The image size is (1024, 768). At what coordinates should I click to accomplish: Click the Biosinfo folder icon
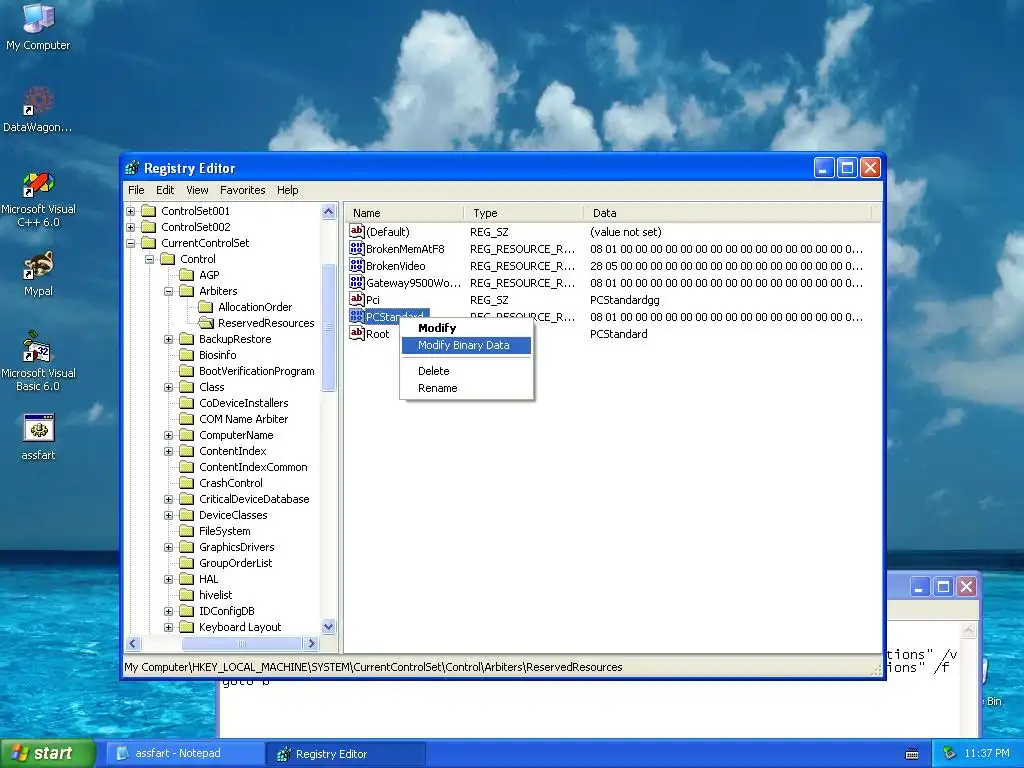pos(187,355)
